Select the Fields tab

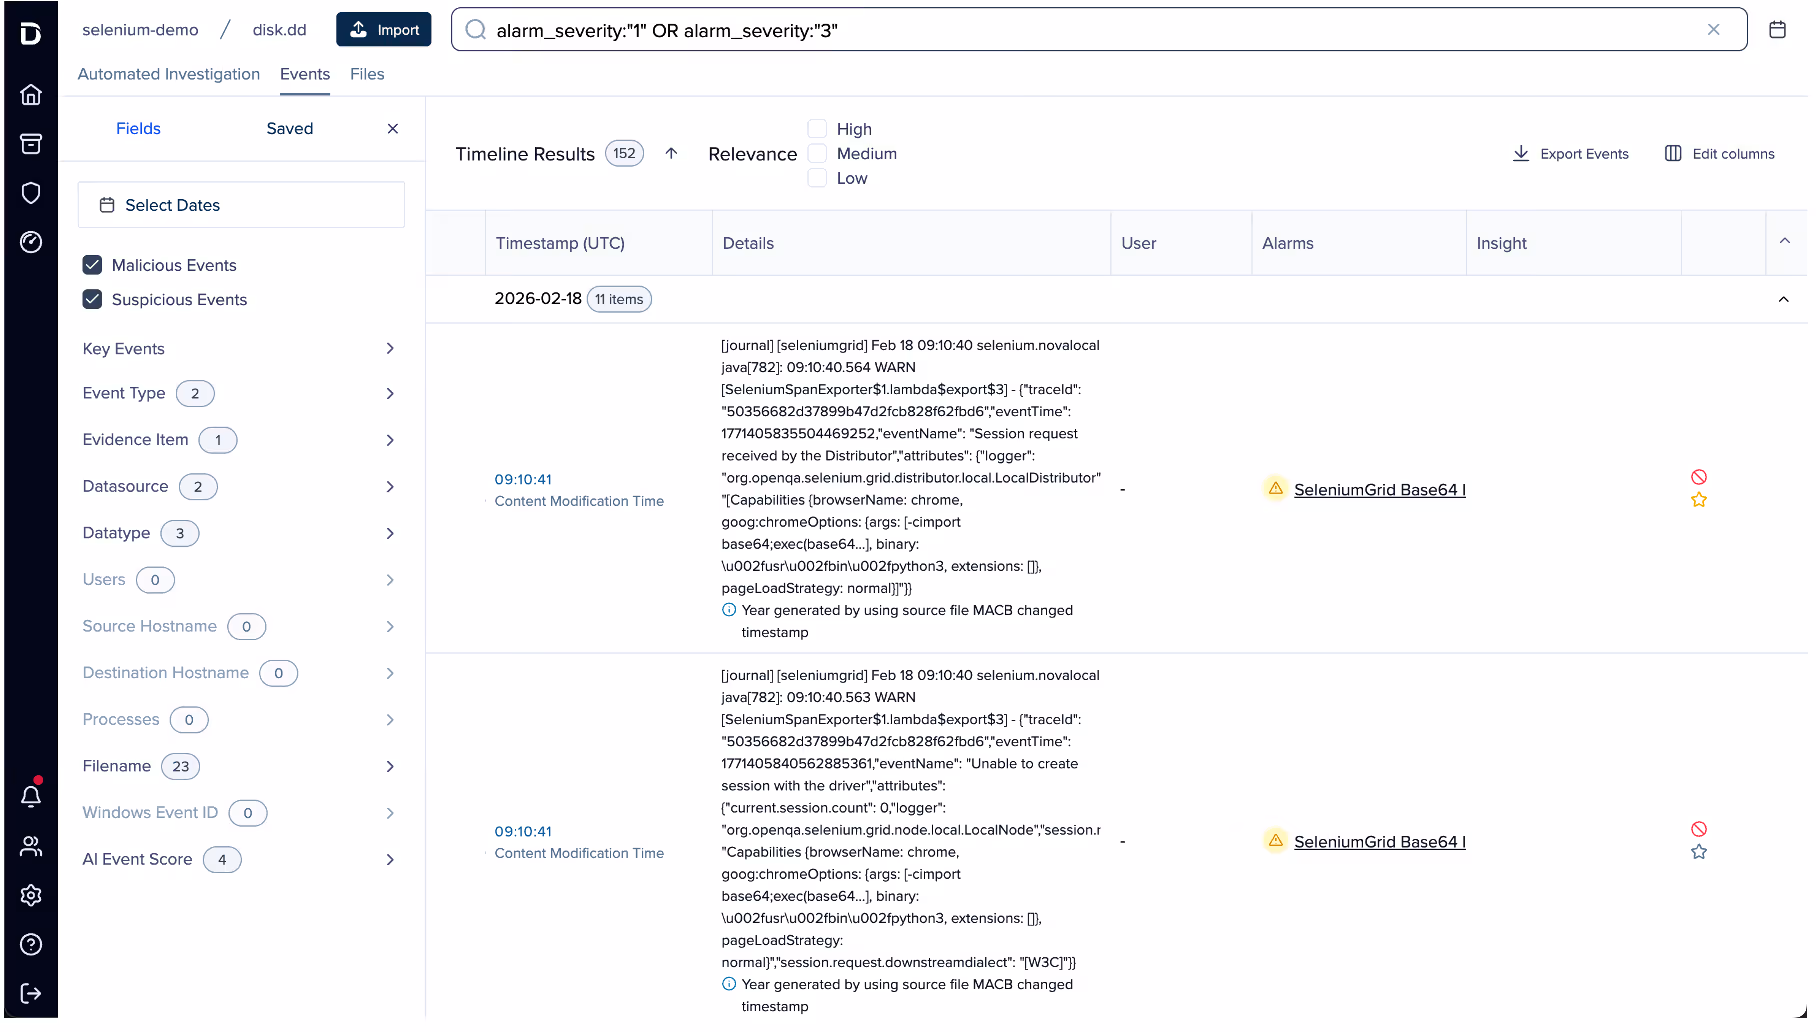(x=138, y=129)
